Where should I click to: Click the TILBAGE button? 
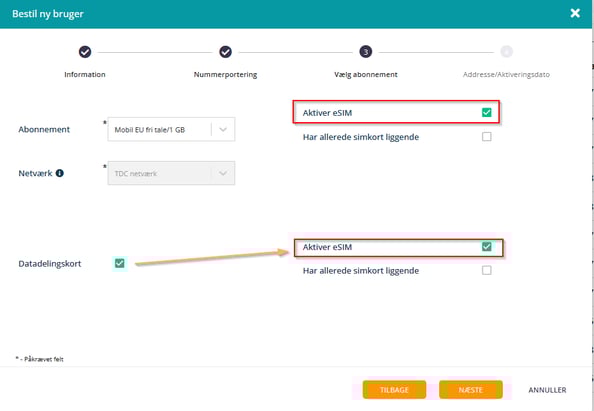pos(394,390)
